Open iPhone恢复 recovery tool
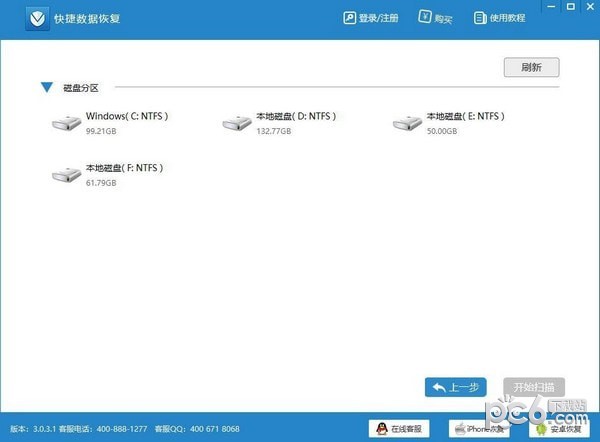Screen dimensions: 600x442 (x=478, y=429)
